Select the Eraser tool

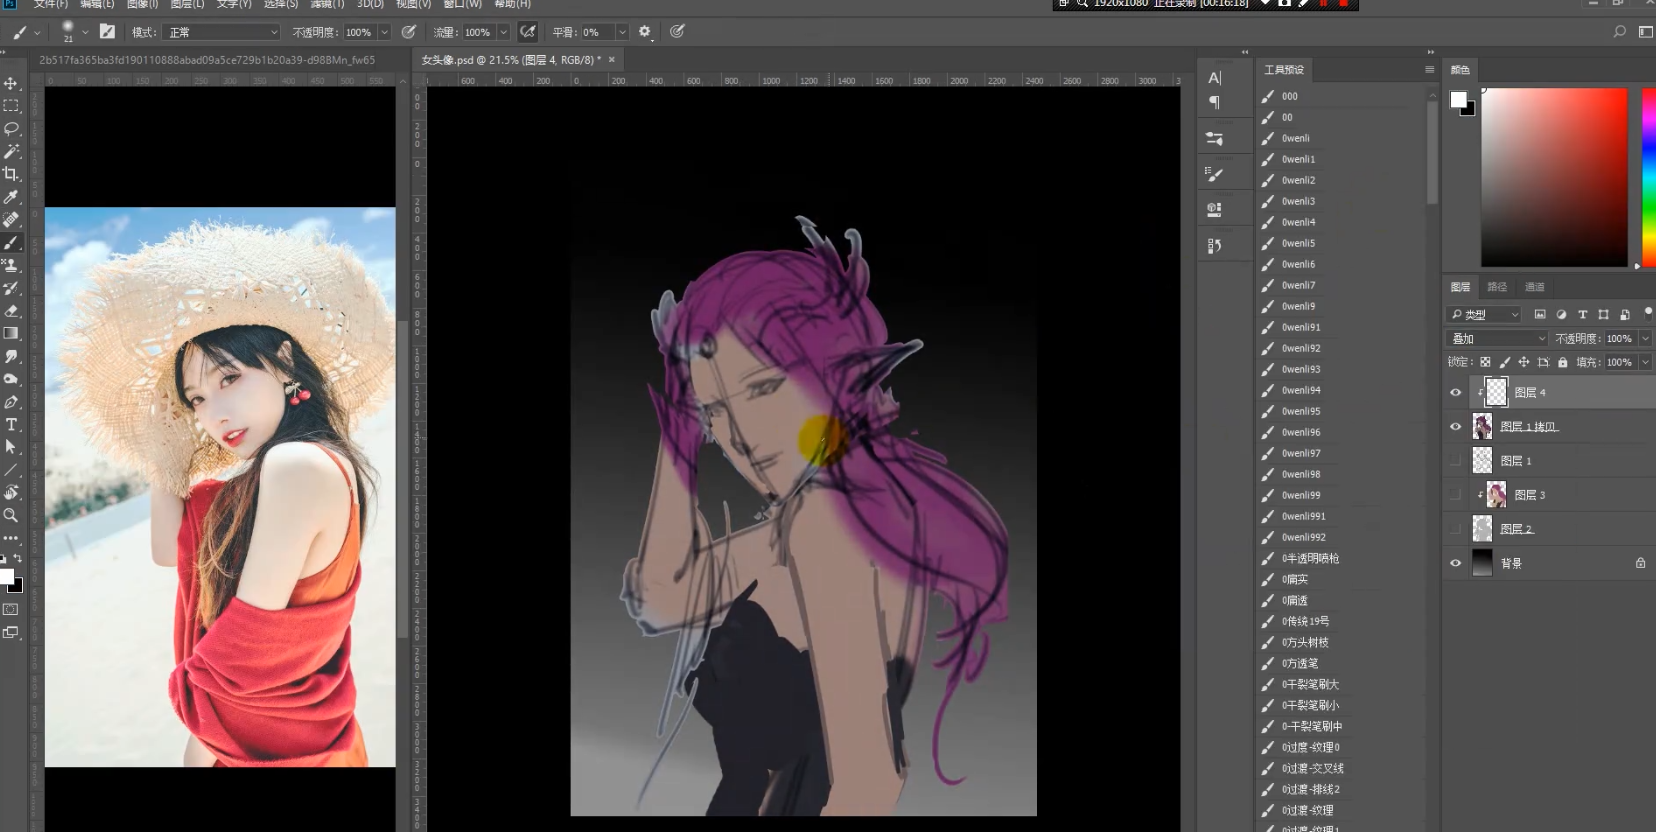[x=11, y=311]
